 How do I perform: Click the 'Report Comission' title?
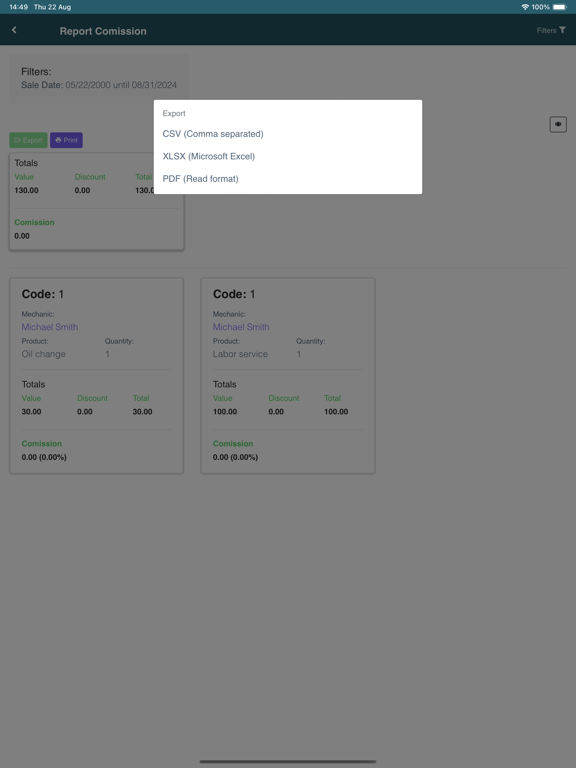[103, 31]
